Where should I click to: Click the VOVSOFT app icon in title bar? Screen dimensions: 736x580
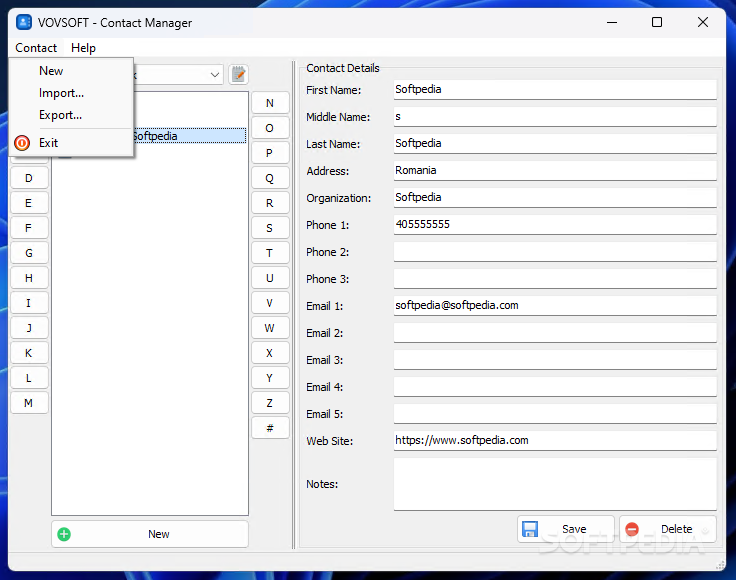click(x=24, y=22)
